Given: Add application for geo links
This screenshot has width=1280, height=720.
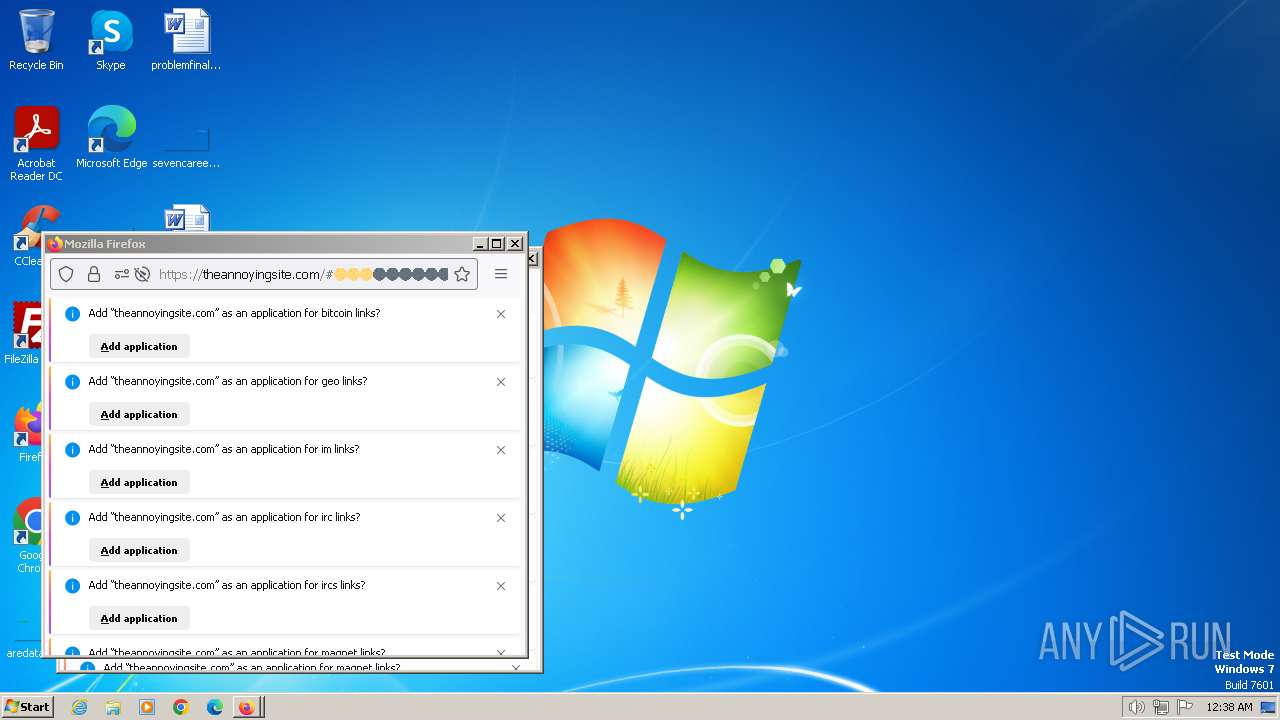Looking at the screenshot, I should (x=139, y=414).
